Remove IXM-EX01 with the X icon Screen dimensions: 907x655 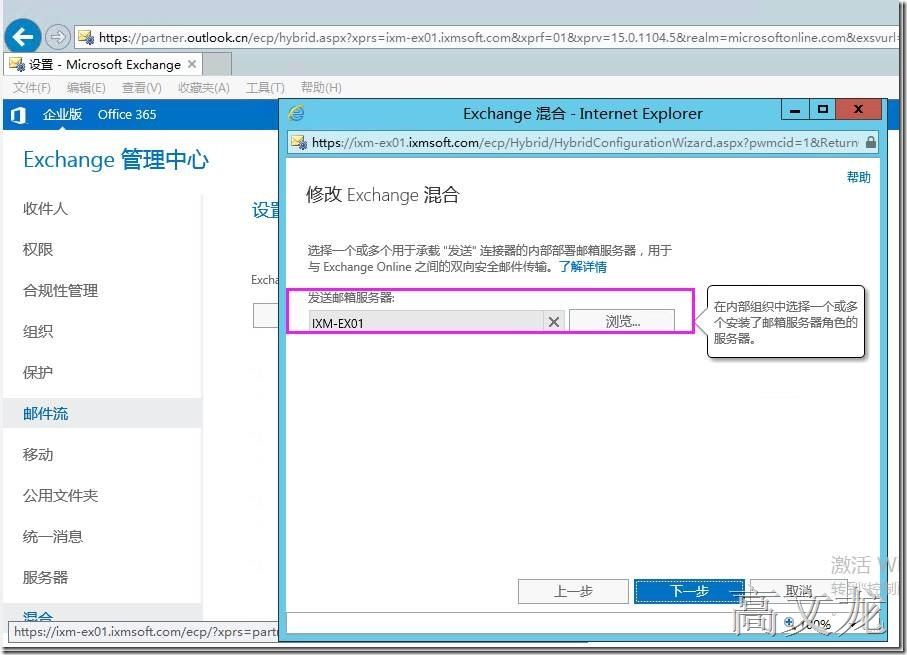554,322
